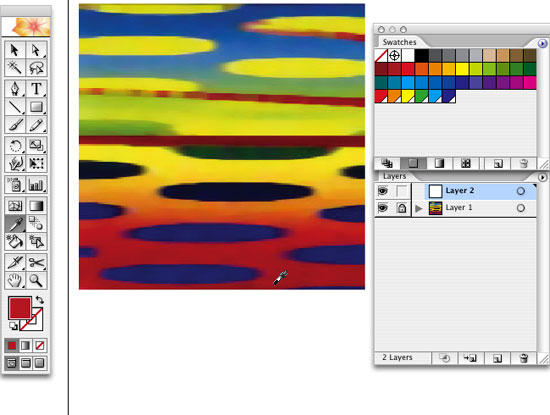Select the Eyedropper tool
Image resolution: width=550 pixels, height=415 pixels.
coord(15,224)
